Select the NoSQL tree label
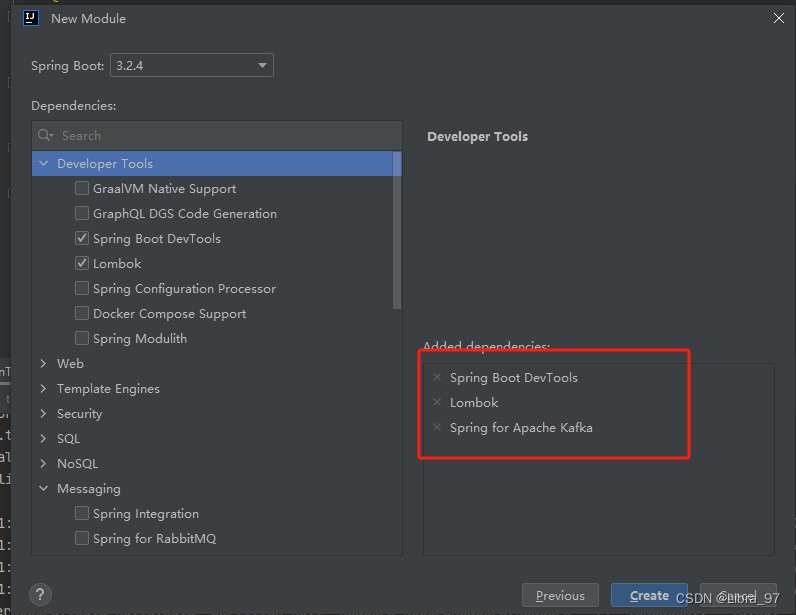The width and height of the screenshot is (796, 615). 77,464
